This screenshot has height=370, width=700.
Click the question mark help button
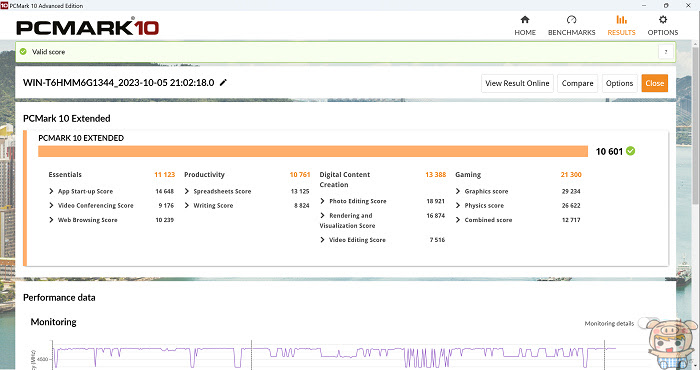pos(666,52)
